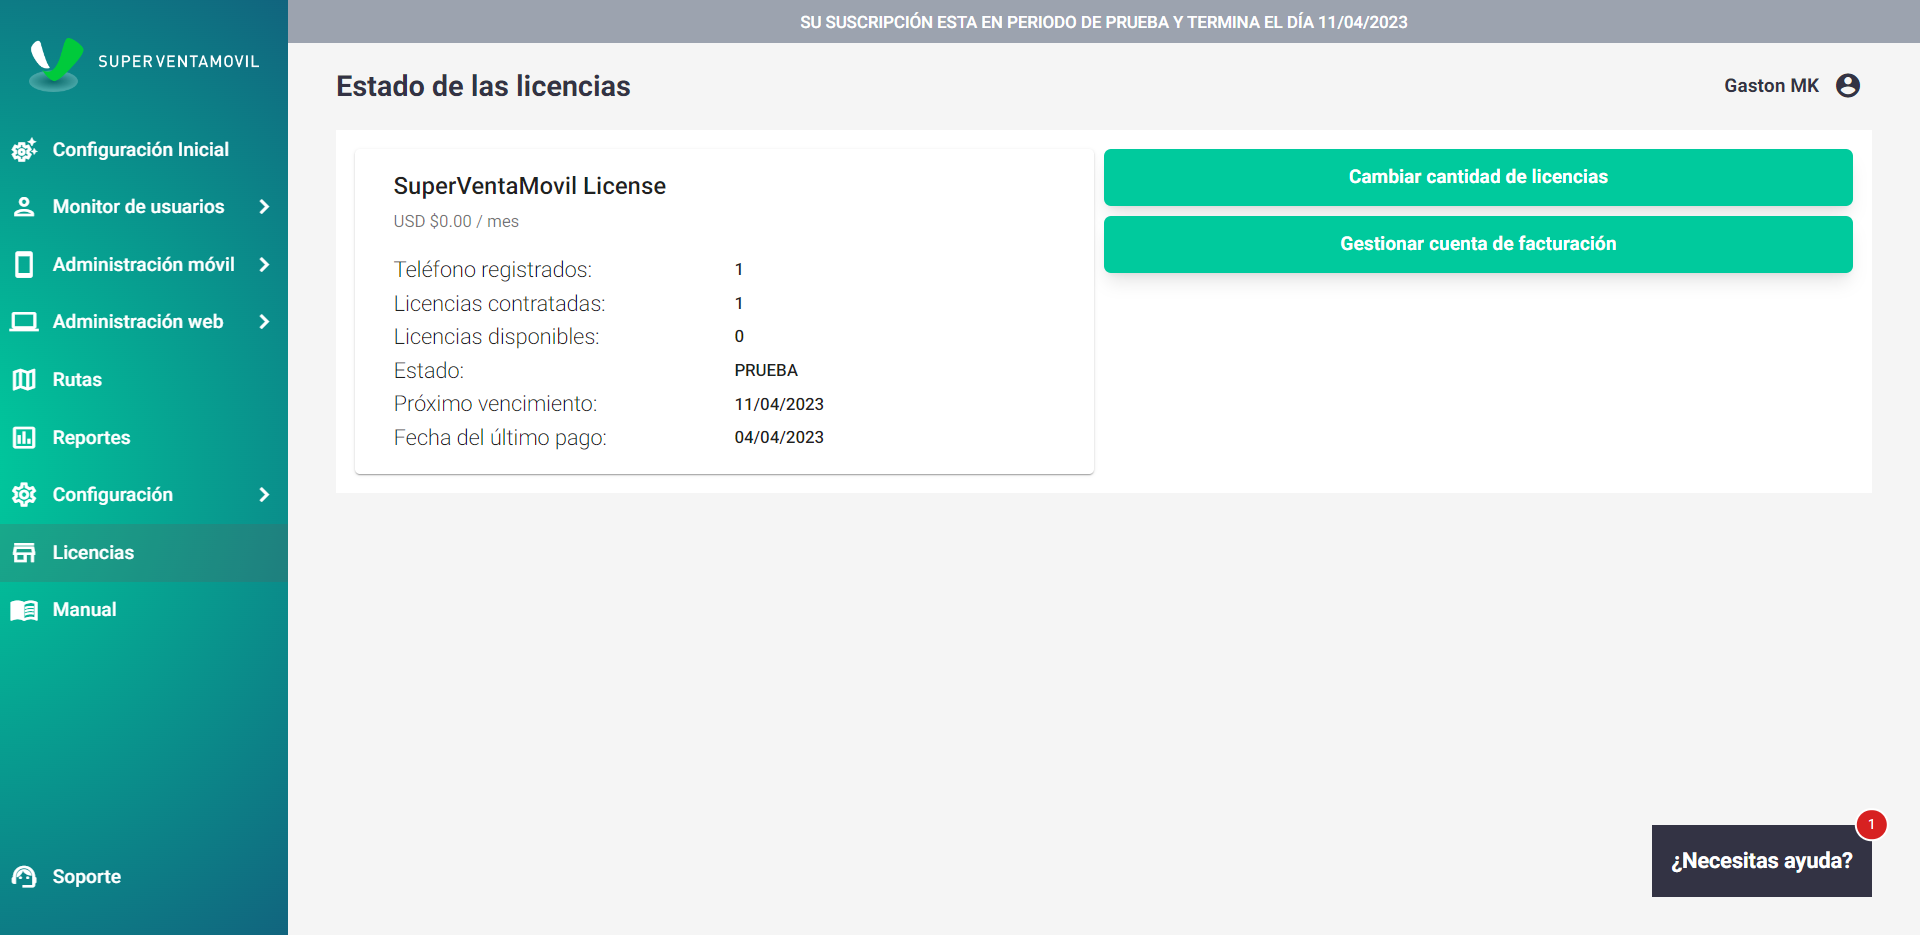Image resolution: width=1920 pixels, height=935 pixels.
Task: Click the 04/04/2023 último pago date
Action: tap(779, 438)
